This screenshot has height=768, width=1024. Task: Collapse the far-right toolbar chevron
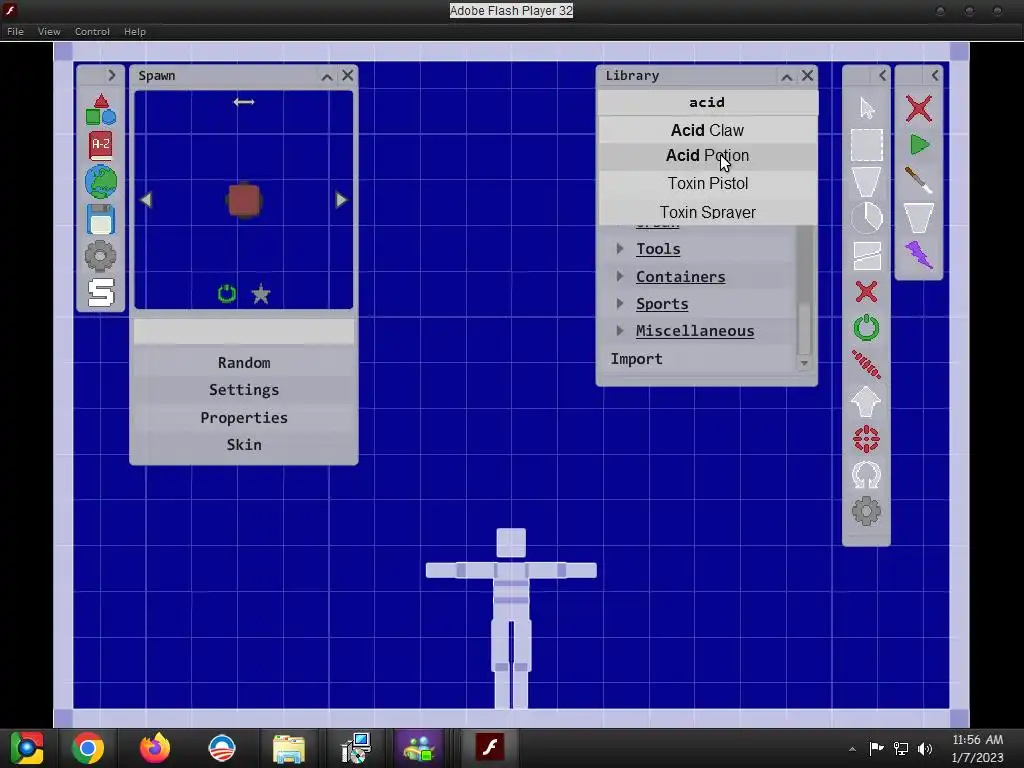pos(935,76)
